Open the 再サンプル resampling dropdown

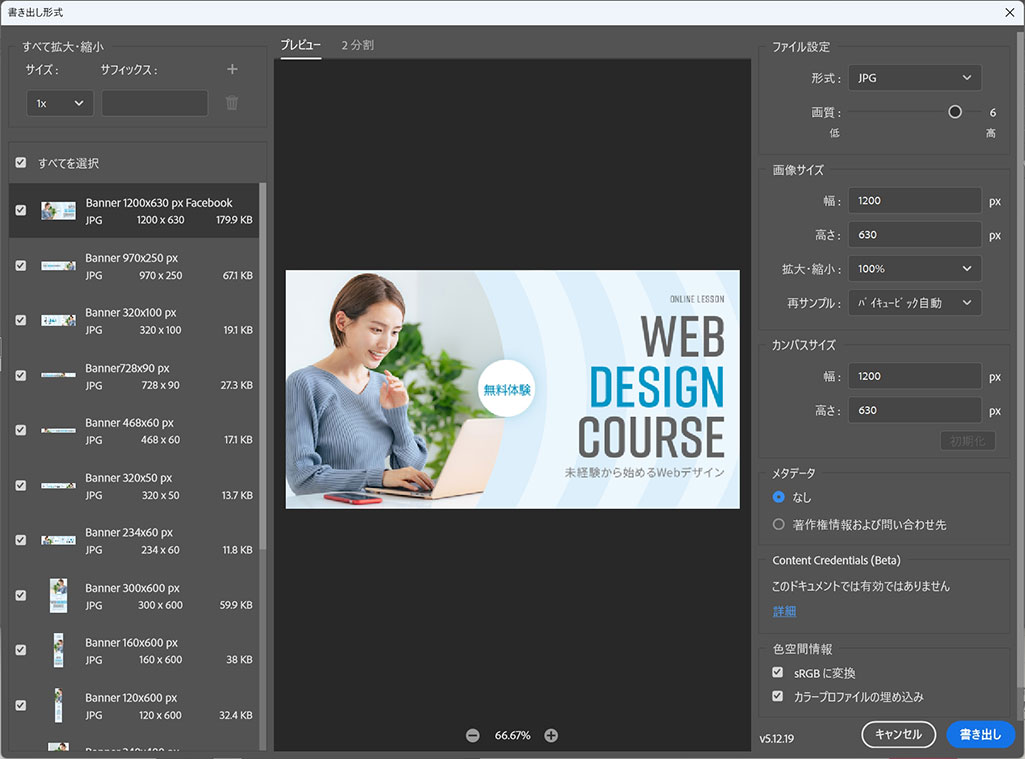coord(915,303)
